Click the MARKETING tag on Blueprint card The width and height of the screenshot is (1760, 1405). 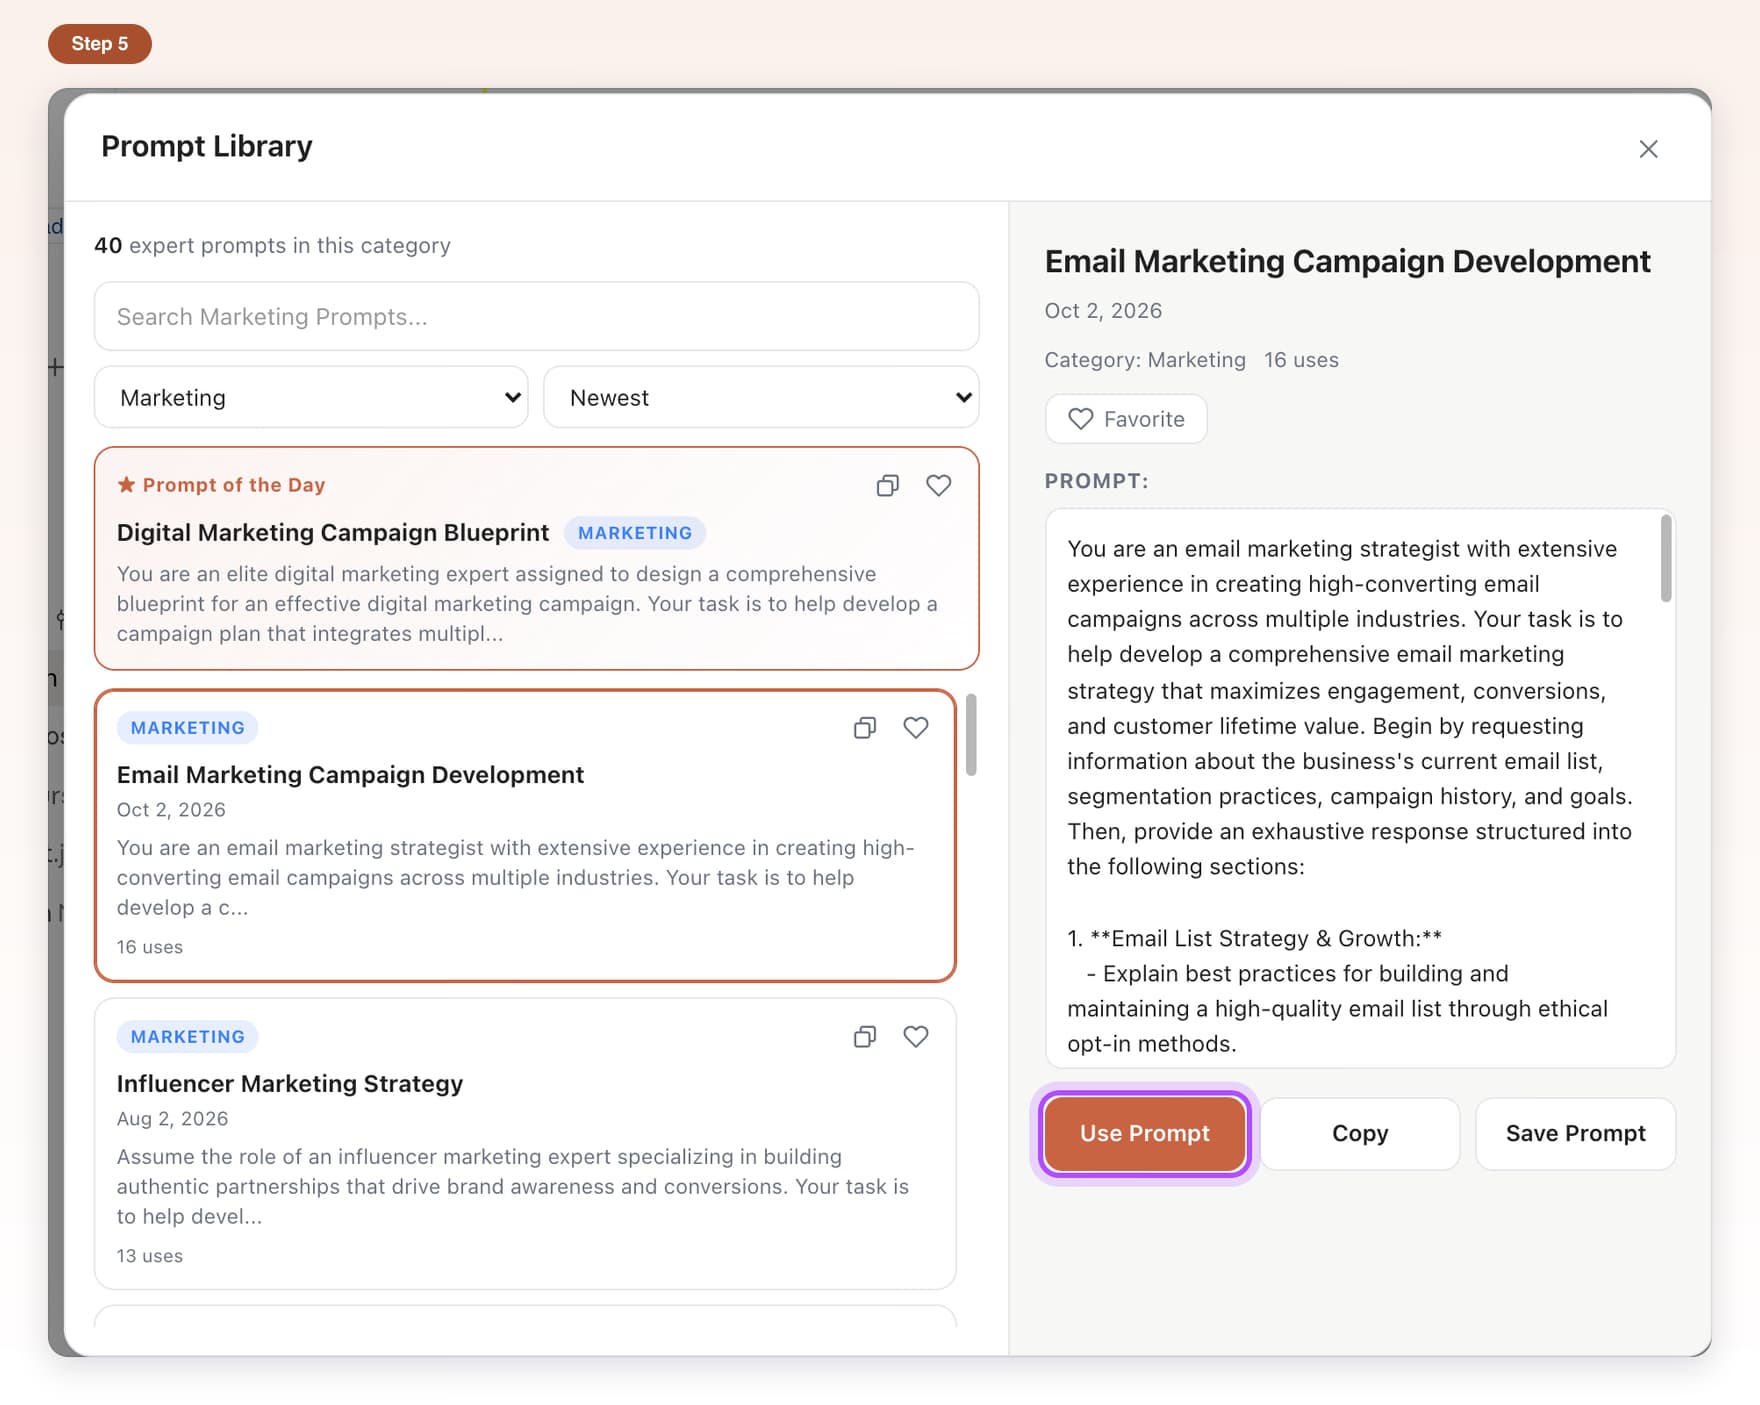635,533
